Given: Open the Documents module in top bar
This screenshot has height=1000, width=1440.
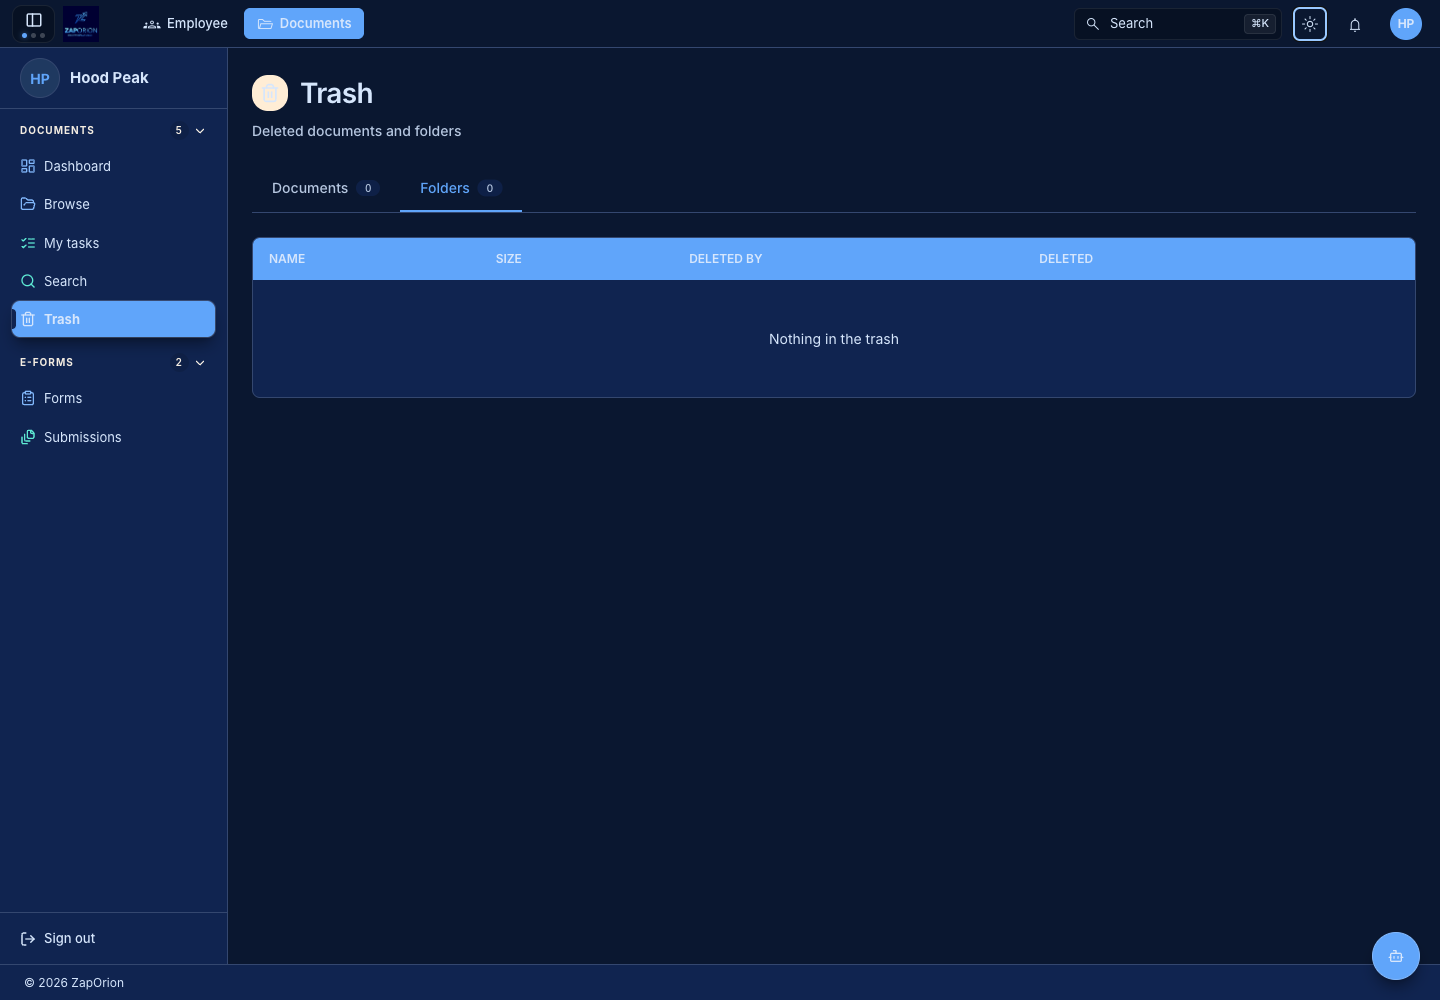Looking at the screenshot, I should tap(304, 23).
